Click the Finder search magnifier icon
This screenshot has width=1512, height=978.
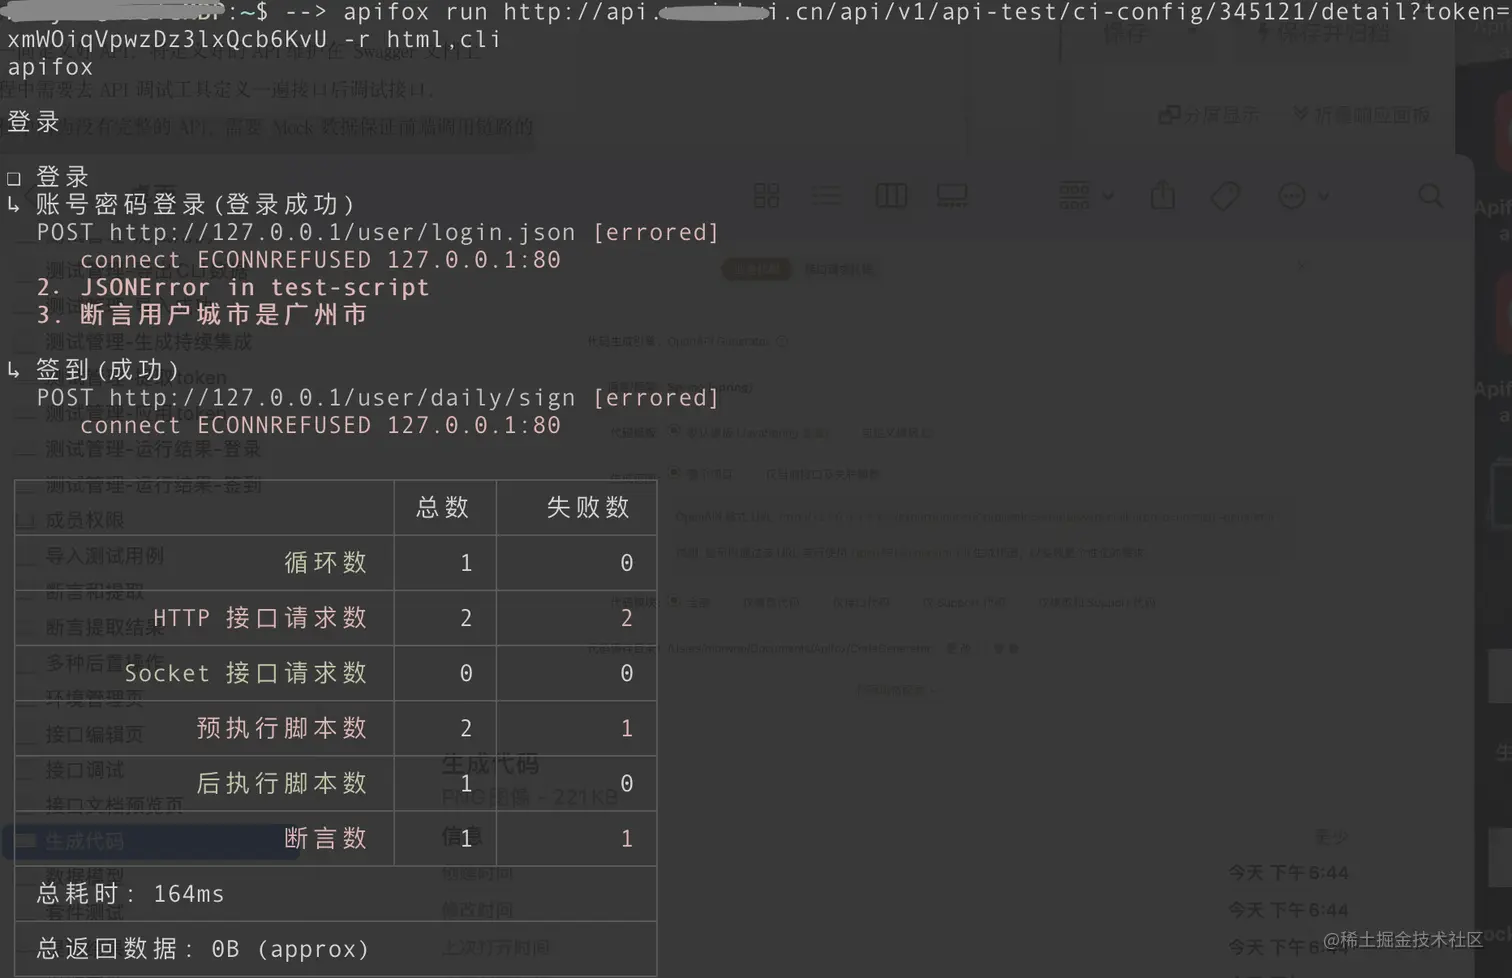(1431, 196)
